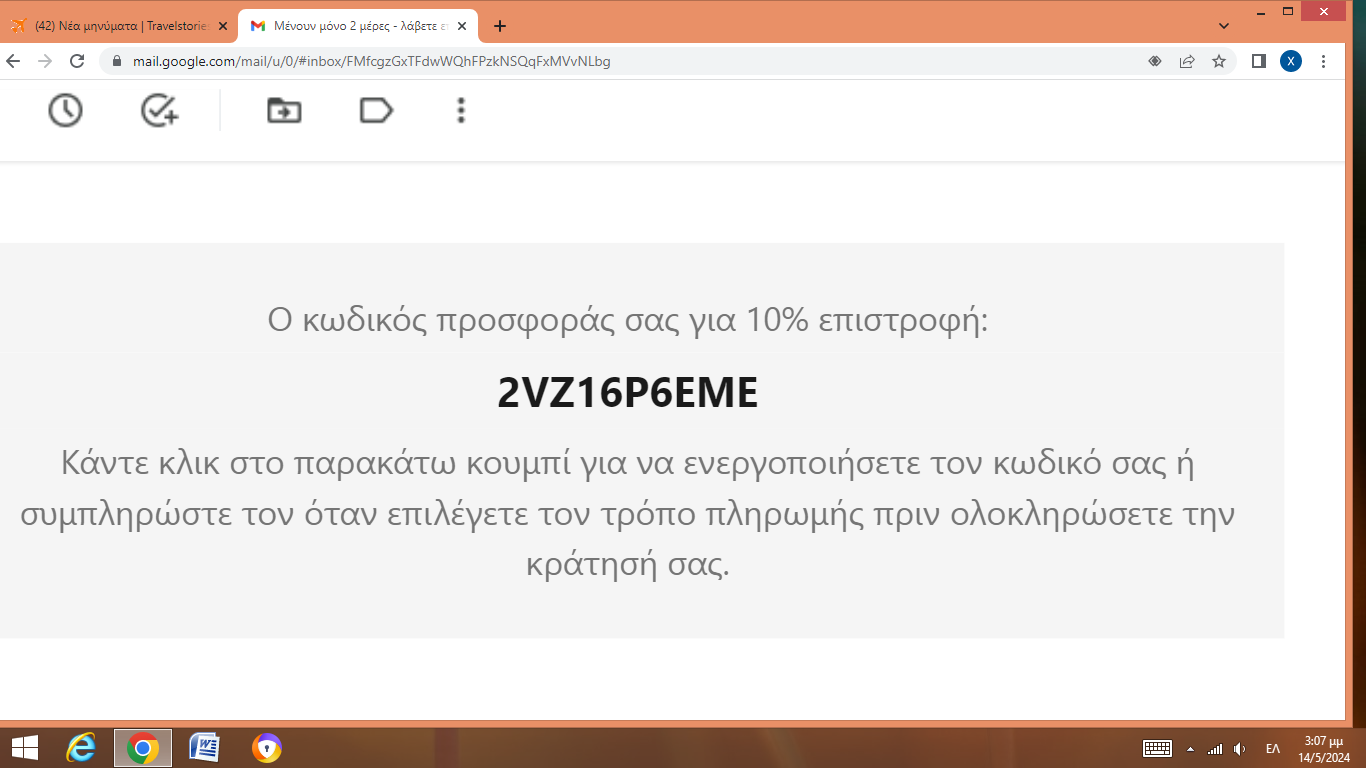1366x768 pixels.
Task: Open the Move to folder icon
Action: coord(284,110)
